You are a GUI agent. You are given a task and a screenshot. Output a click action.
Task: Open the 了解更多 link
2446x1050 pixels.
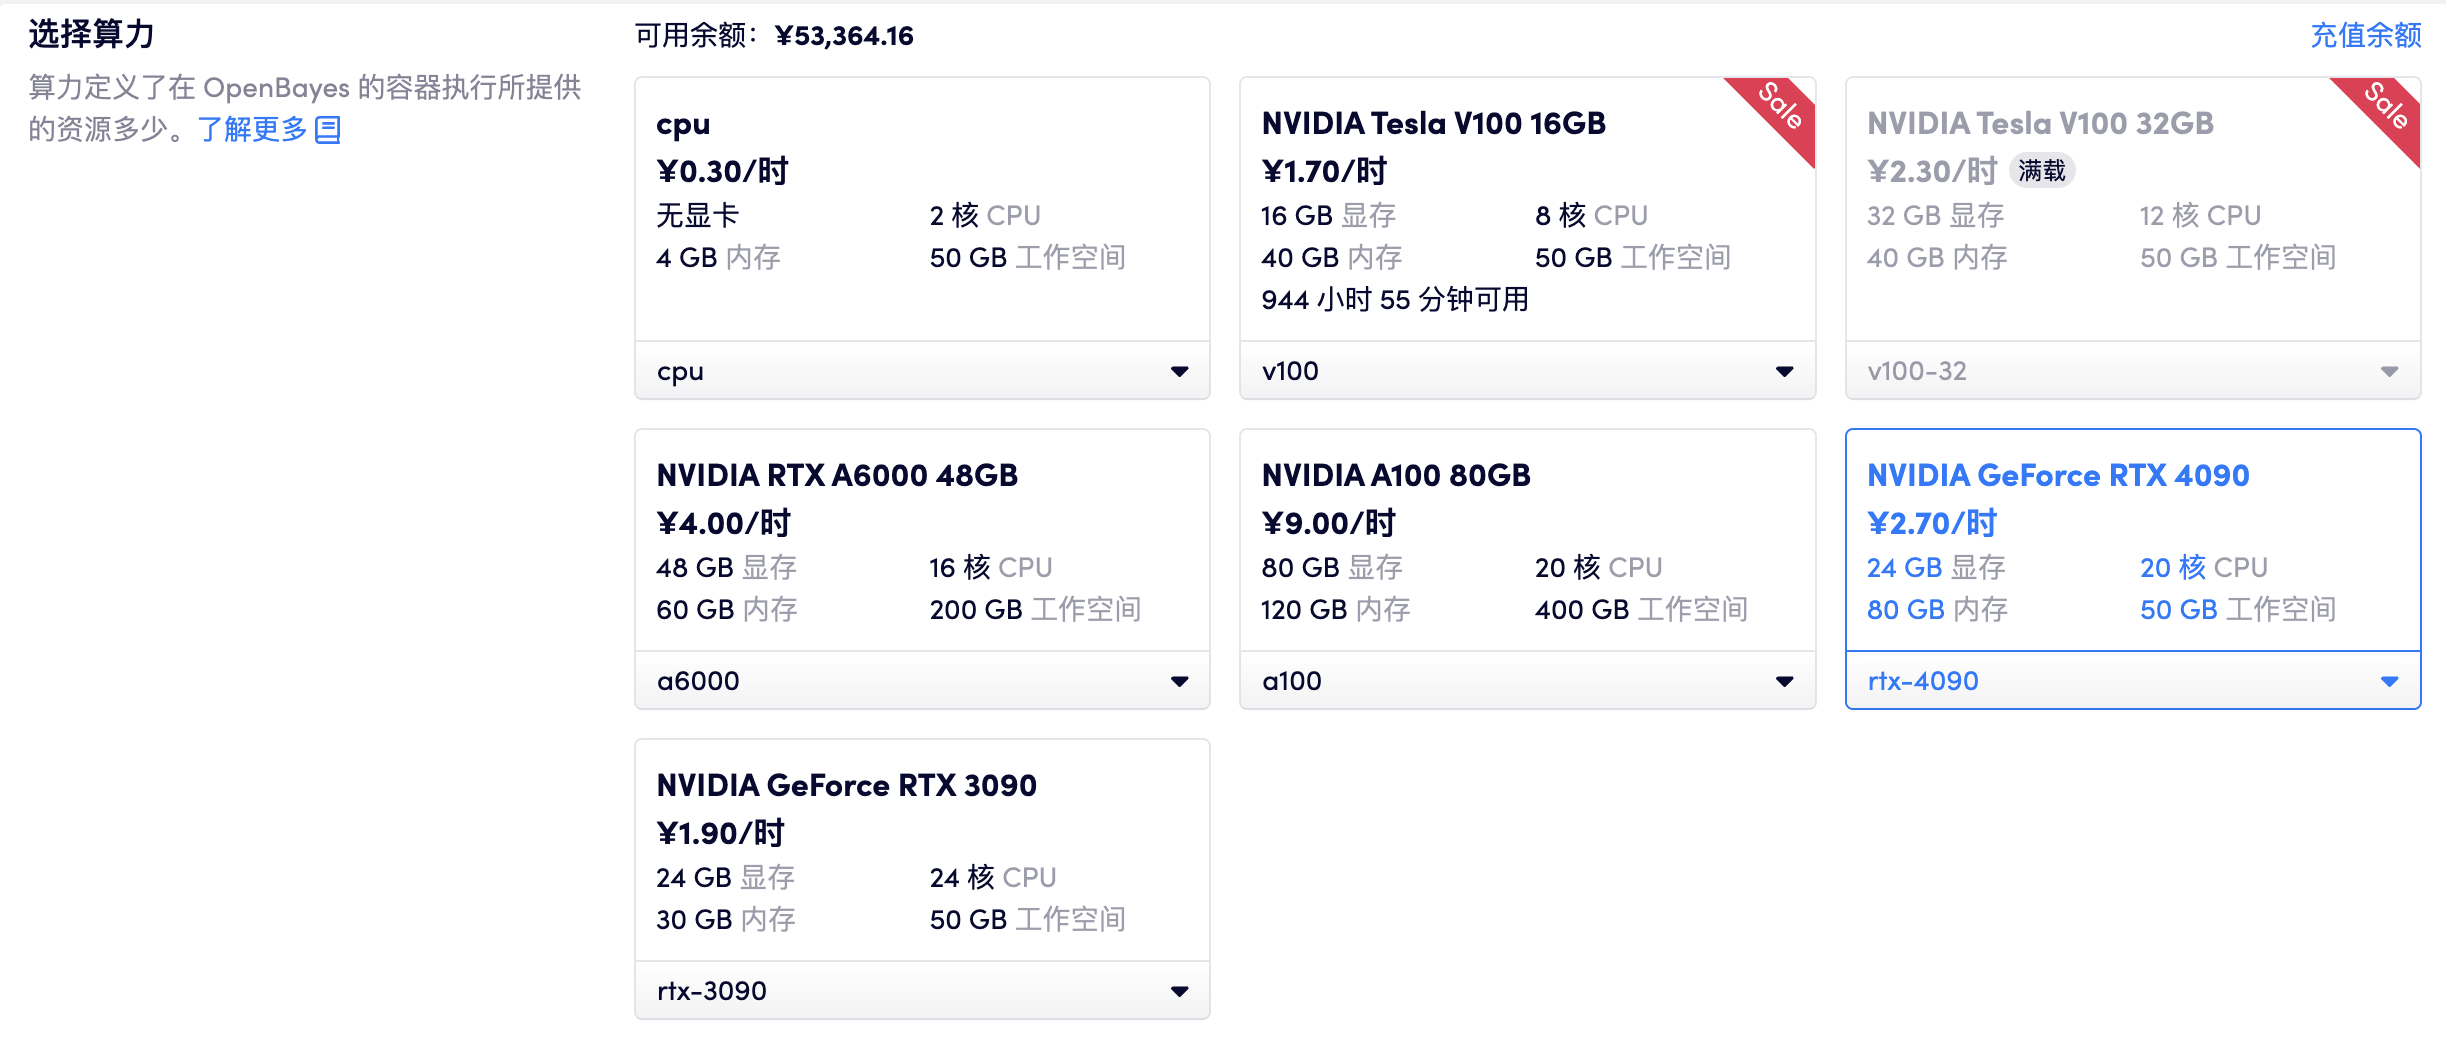point(252,130)
